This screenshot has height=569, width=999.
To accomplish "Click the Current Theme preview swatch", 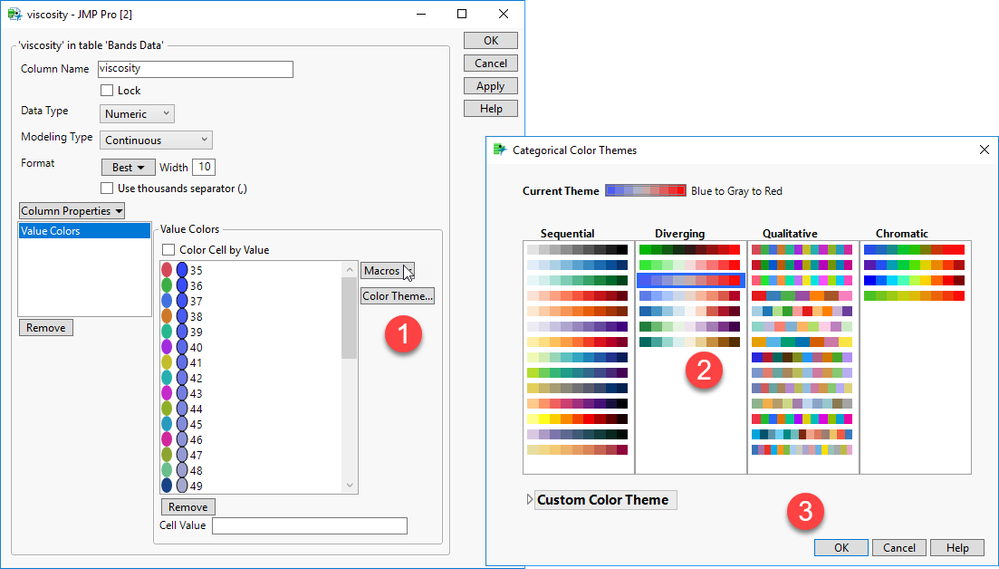I will click(x=645, y=191).
